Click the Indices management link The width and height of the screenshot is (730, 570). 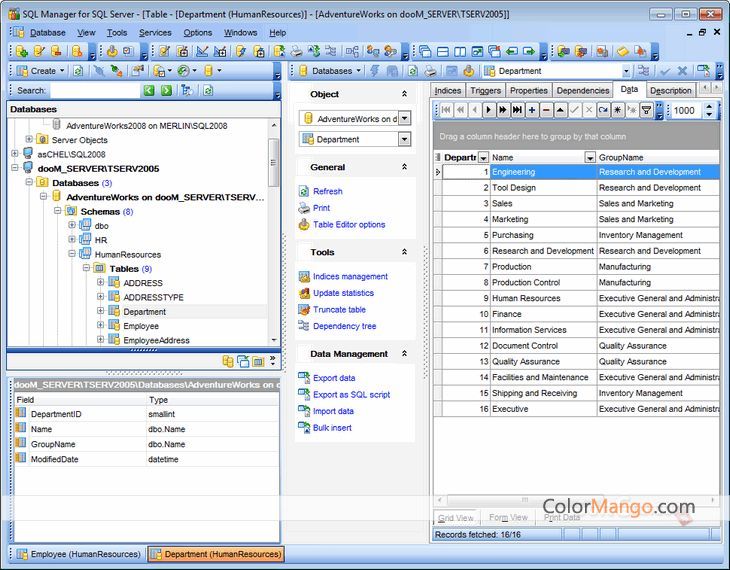350,276
